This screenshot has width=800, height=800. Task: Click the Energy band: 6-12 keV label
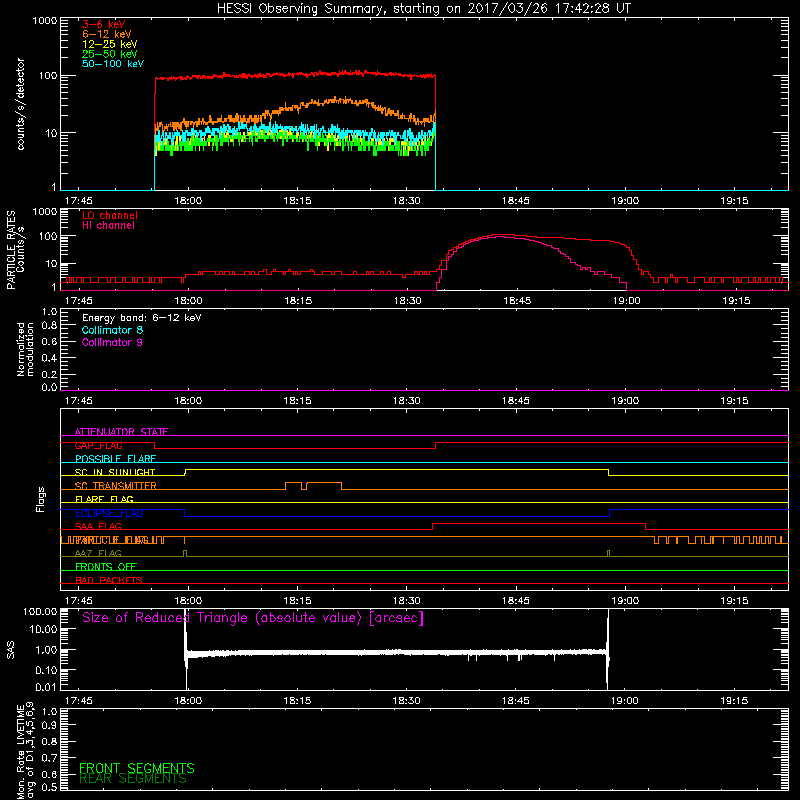[x=142, y=318]
